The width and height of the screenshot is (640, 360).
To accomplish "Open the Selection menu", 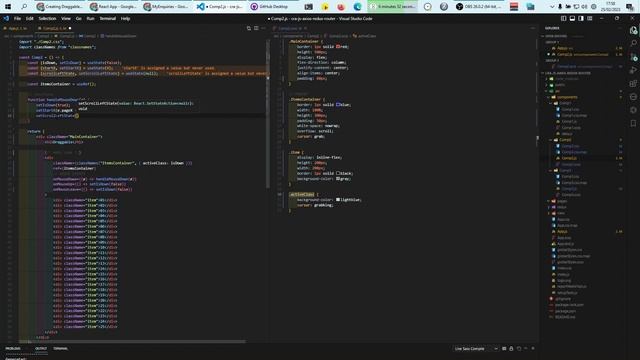I will pos(47,18).
